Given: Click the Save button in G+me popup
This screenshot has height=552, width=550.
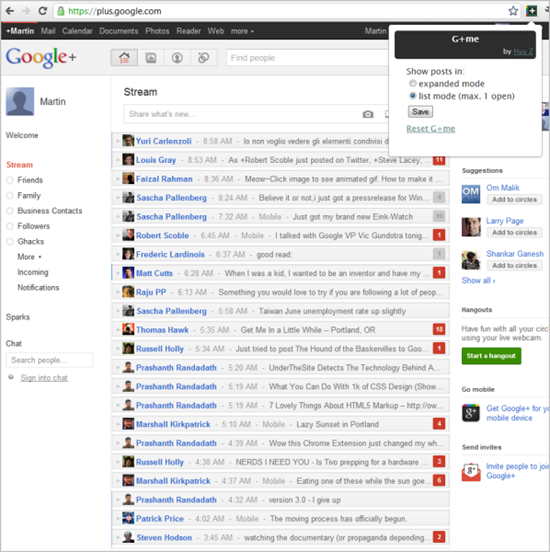Looking at the screenshot, I should [420, 112].
